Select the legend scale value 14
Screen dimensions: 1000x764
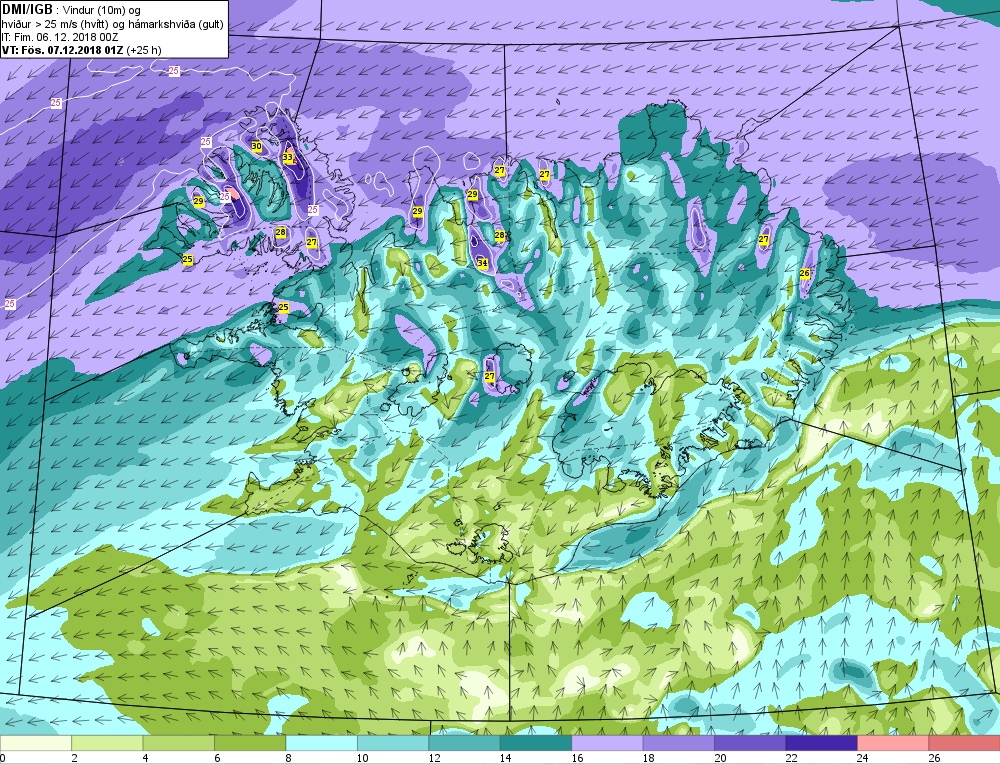[505, 758]
